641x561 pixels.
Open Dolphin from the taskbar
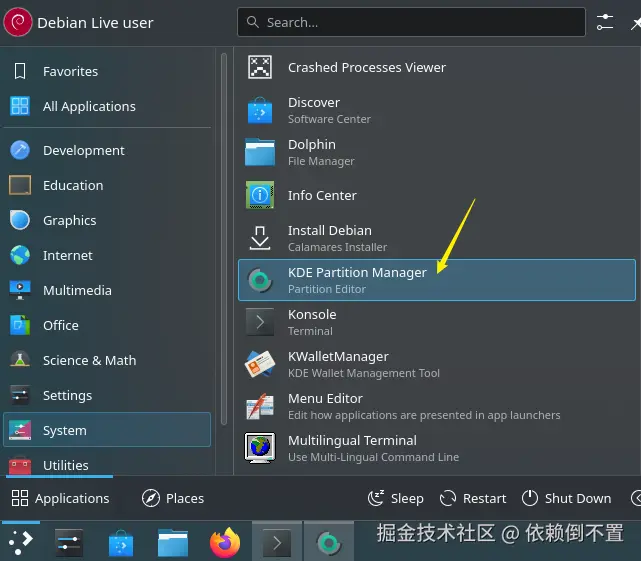[x=173, y=543]
